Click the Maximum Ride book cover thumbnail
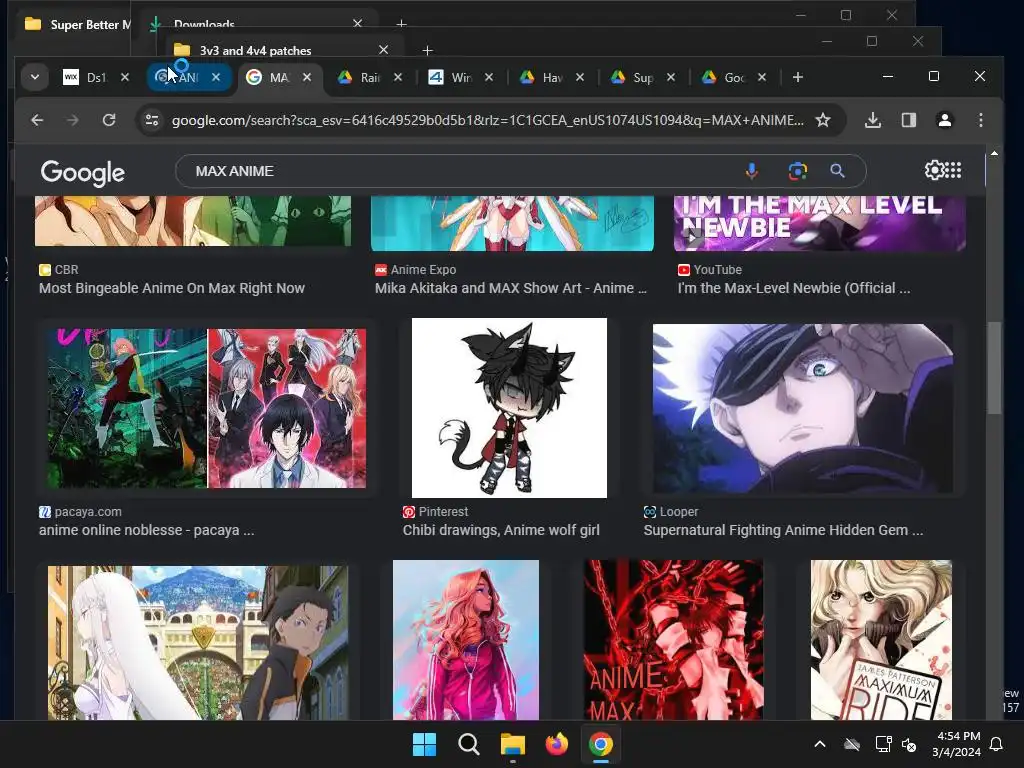 (x=881, y=640)
